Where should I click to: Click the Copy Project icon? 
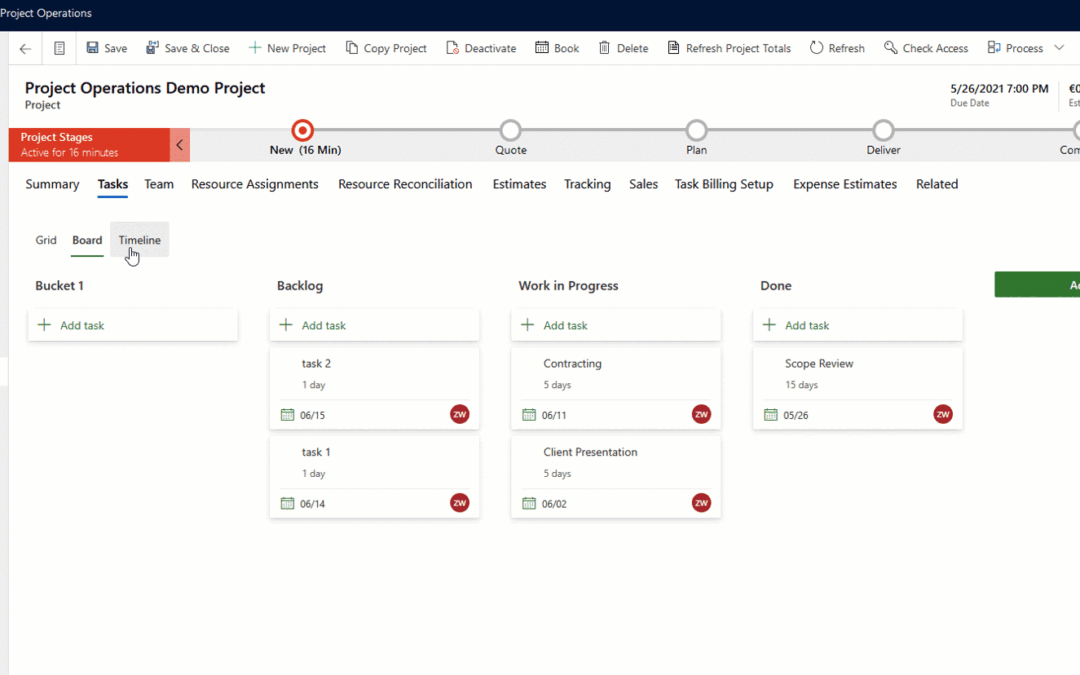pyautogui.click(x=352, y=48)
